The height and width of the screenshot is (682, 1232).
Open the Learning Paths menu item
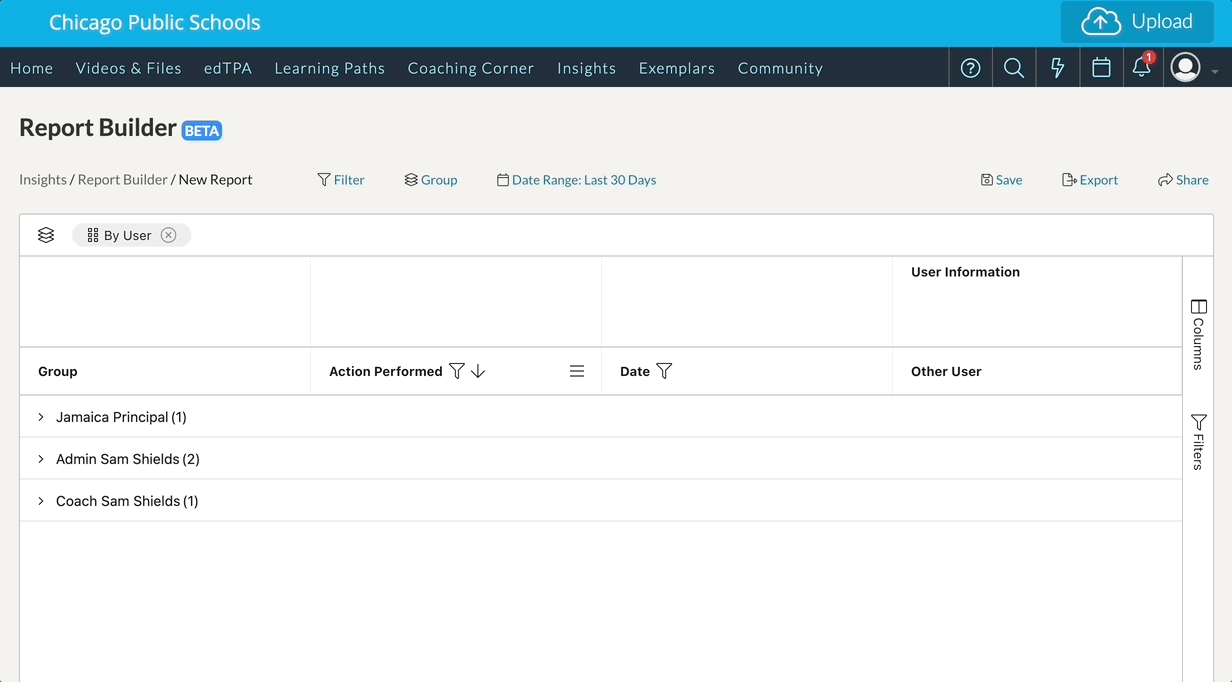(x=330, y=68)
